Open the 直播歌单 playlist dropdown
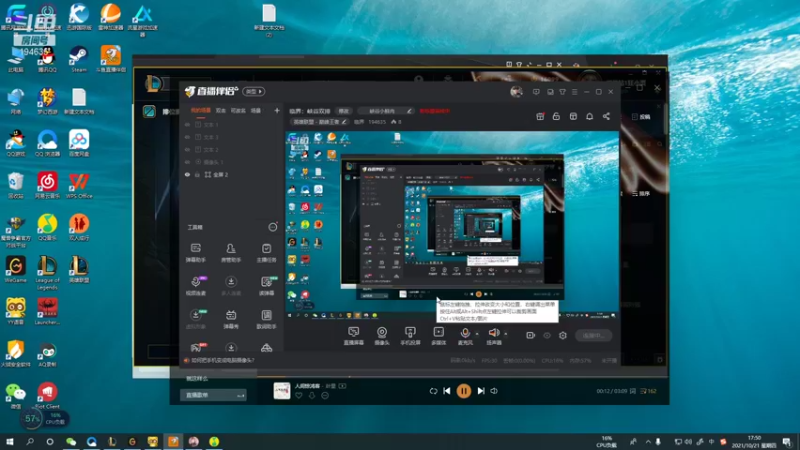 coord(213,395)
